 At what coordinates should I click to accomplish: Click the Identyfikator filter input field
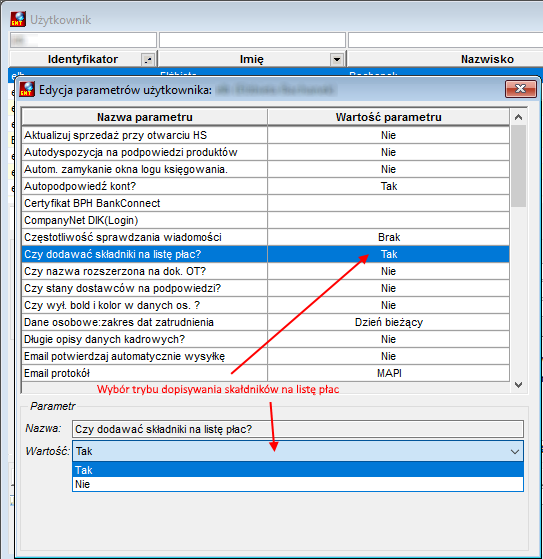(x=83, y=40)
